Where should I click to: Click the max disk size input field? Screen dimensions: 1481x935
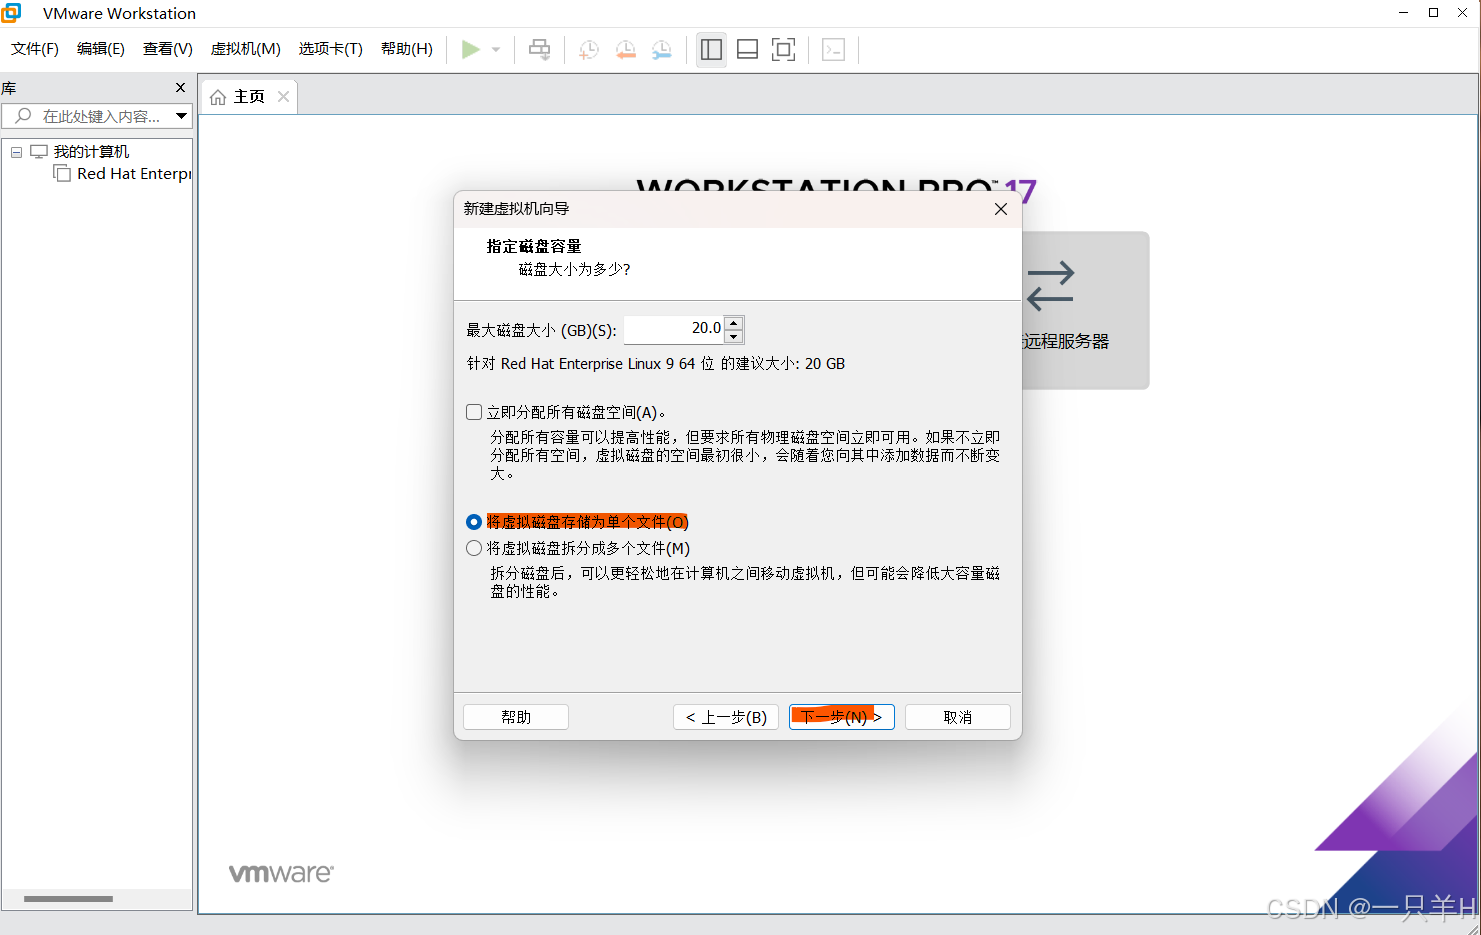[x=674, y=329]
